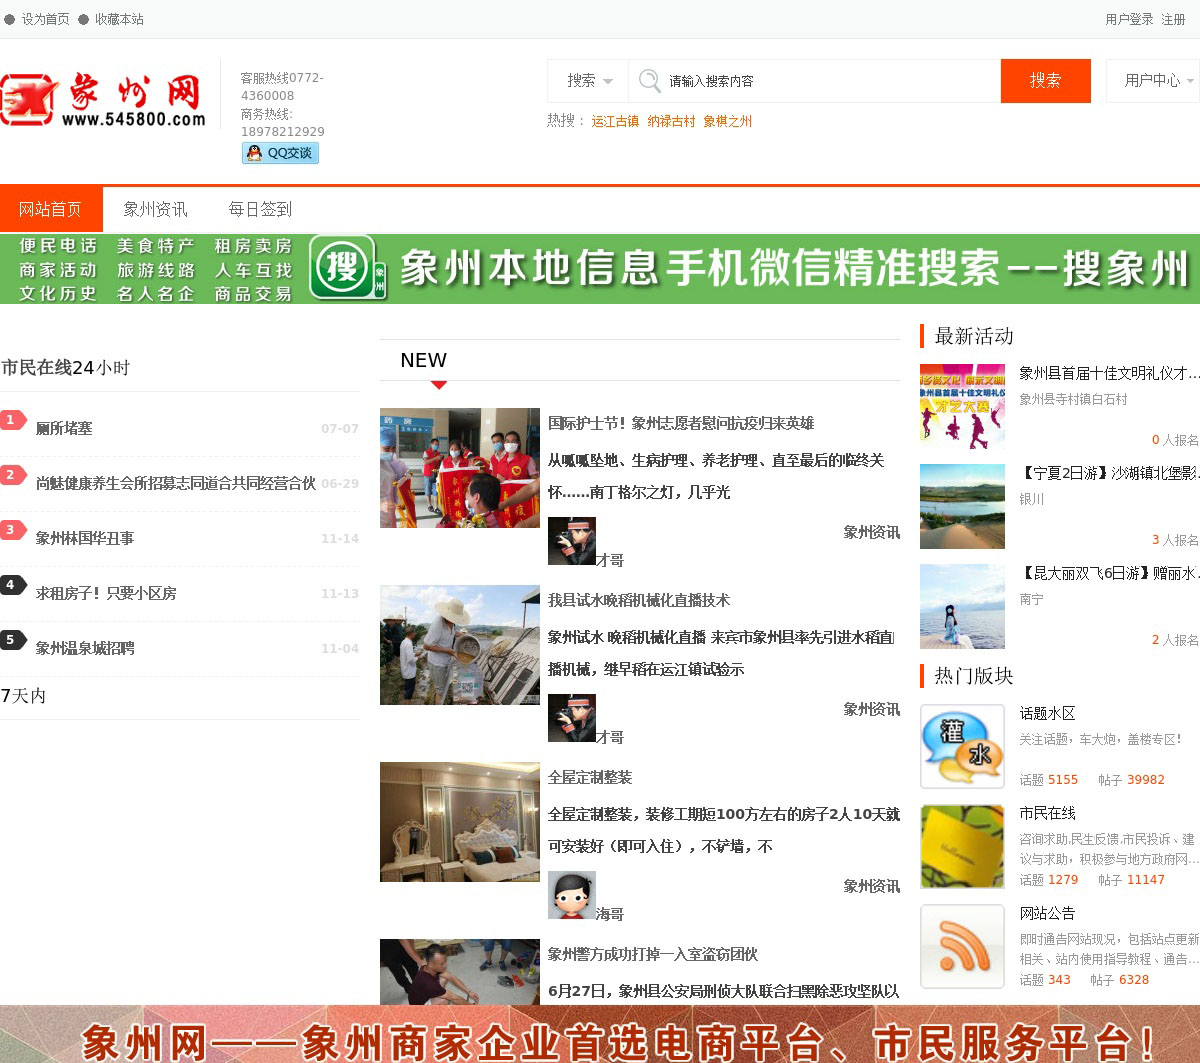
Task: Go to 每日签到 tab
Action: click(260, 209)
